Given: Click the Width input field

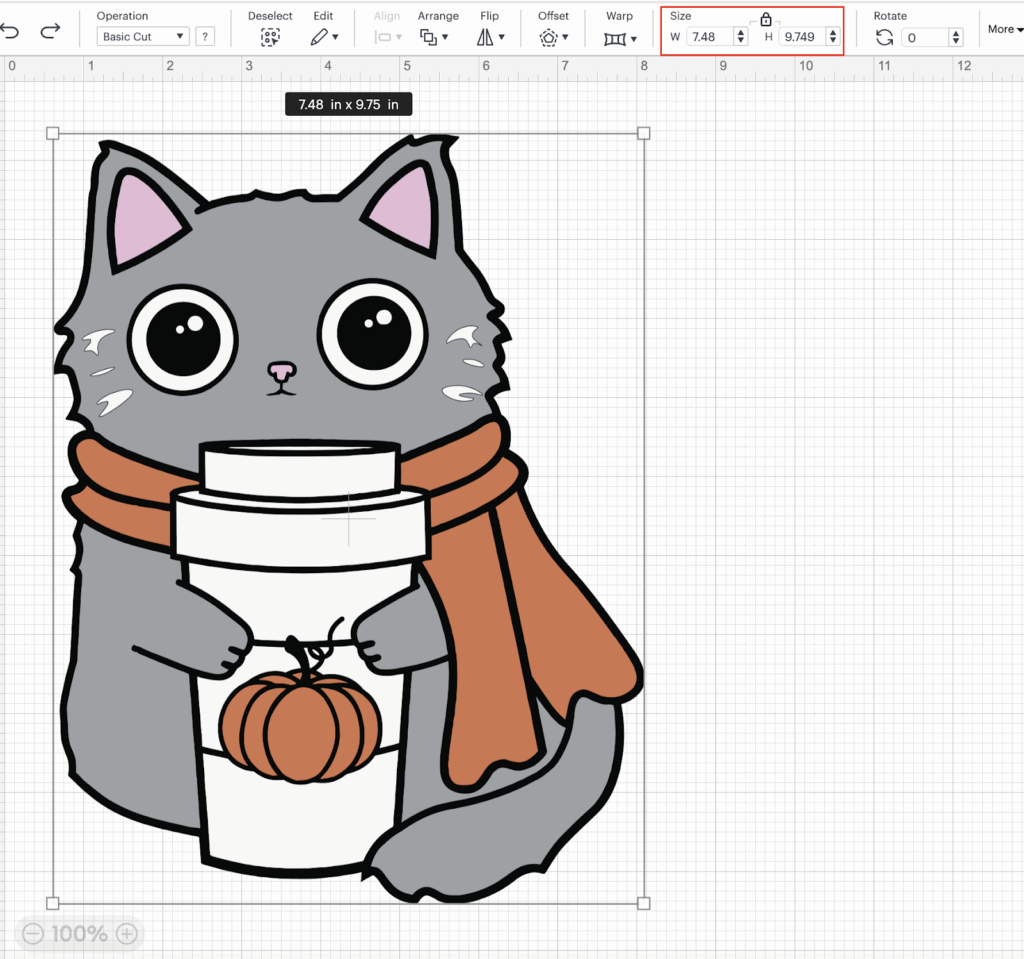Looking at the screenshot, I should (x=709, y=37).
